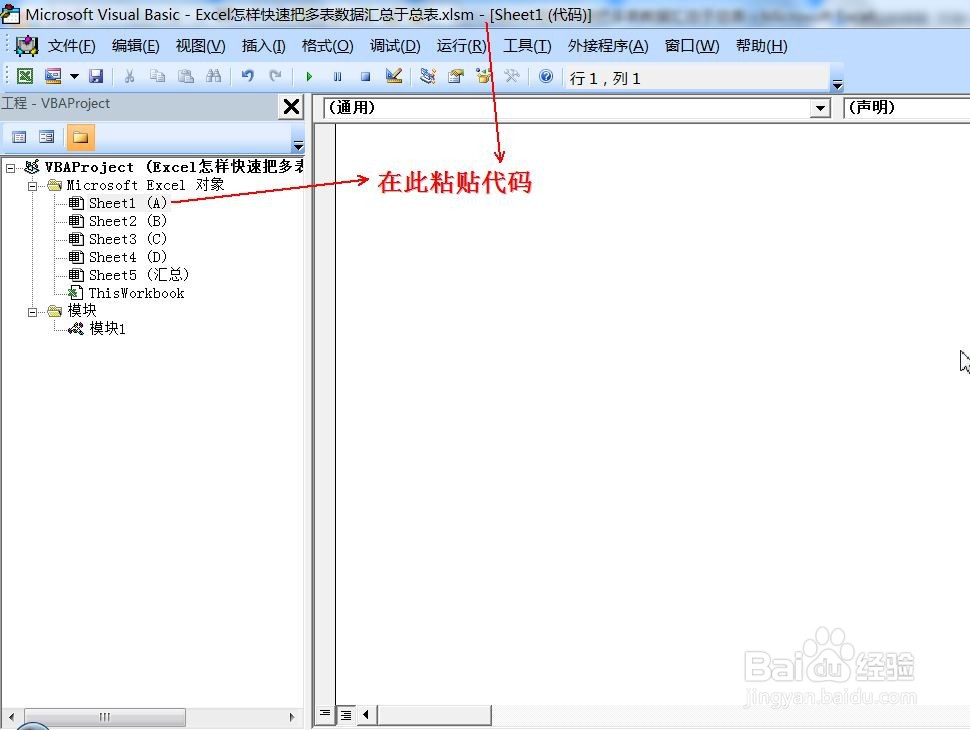Open the 运行(R) menu
970x730 pixels.
tap(461, 46)
